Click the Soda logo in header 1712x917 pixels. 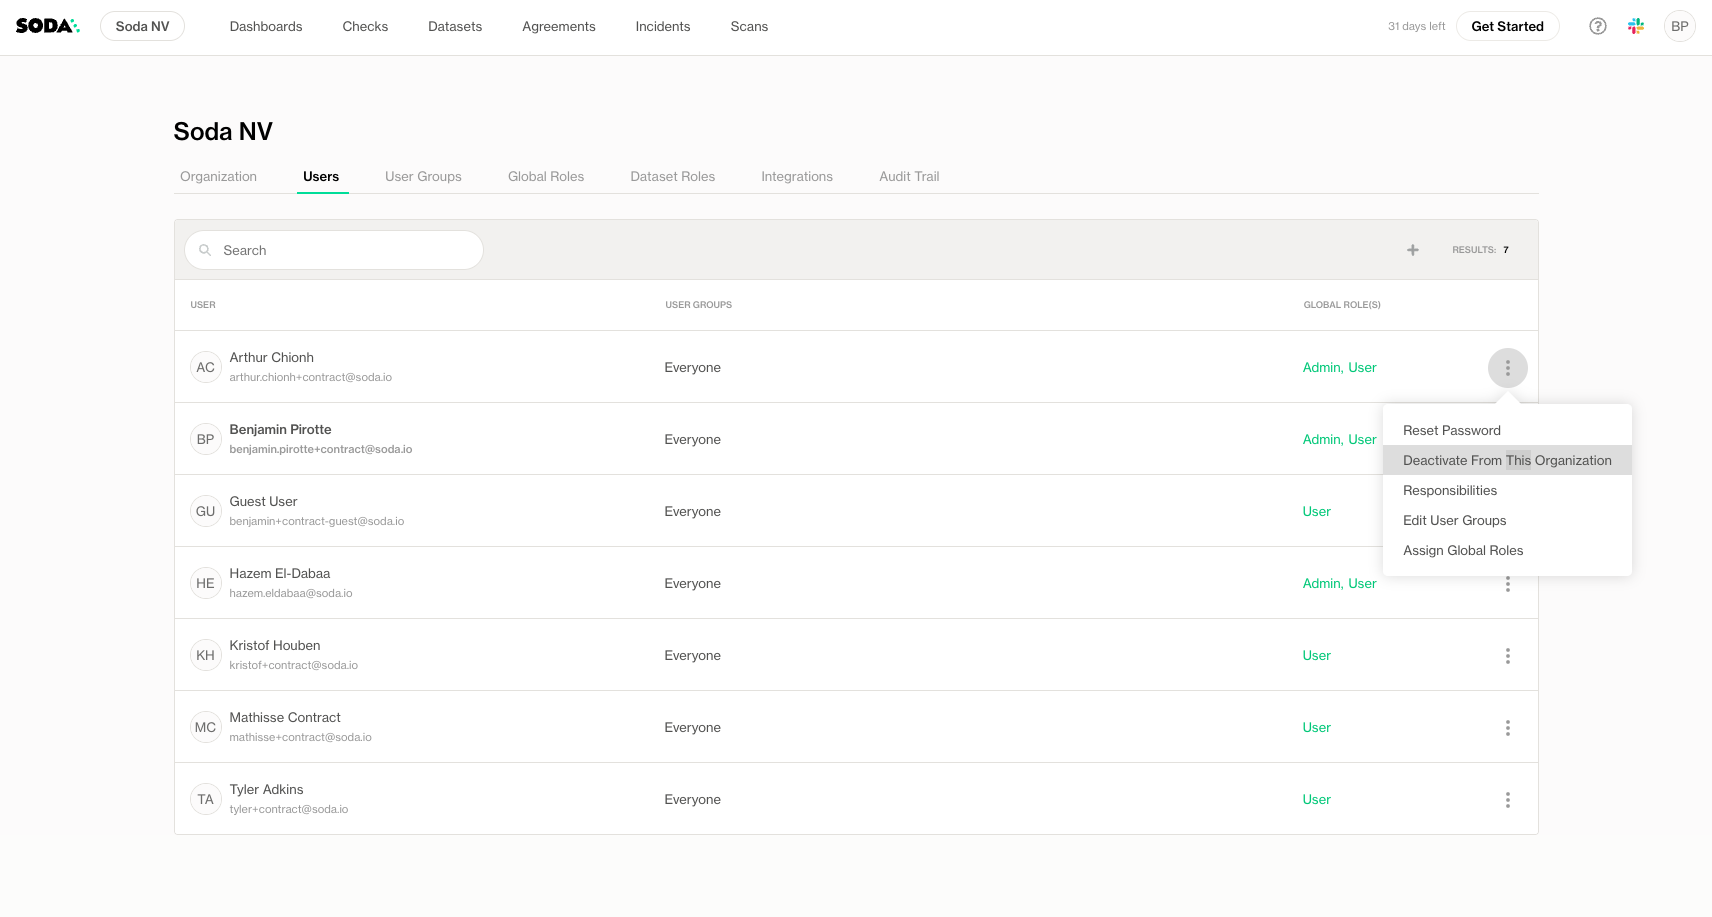(x=47, y=26)
